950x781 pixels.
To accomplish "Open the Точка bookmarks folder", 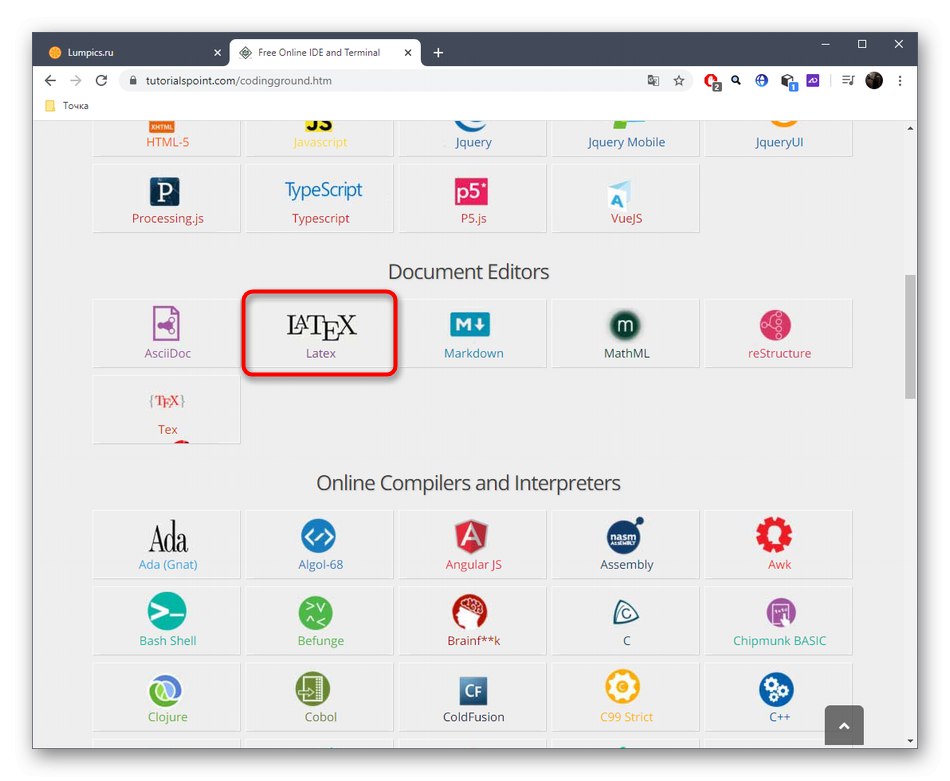I will tap(67, 105).
